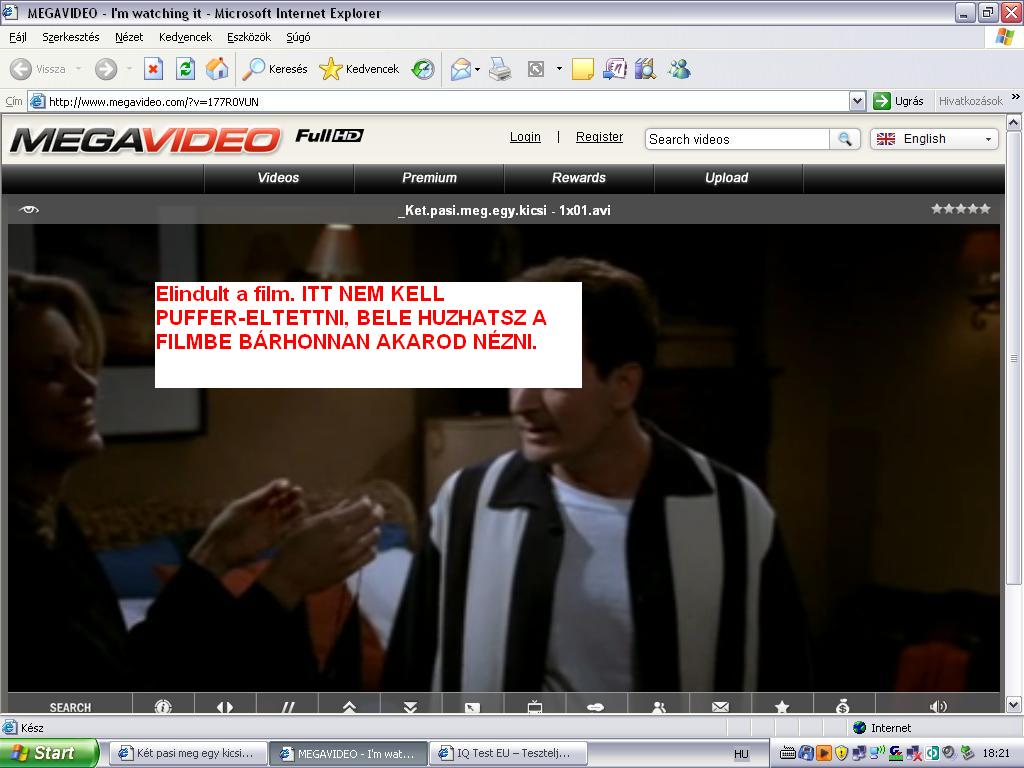Expand the address bar dropdown
Screen dimensions: 1024x768
[857, 101]
